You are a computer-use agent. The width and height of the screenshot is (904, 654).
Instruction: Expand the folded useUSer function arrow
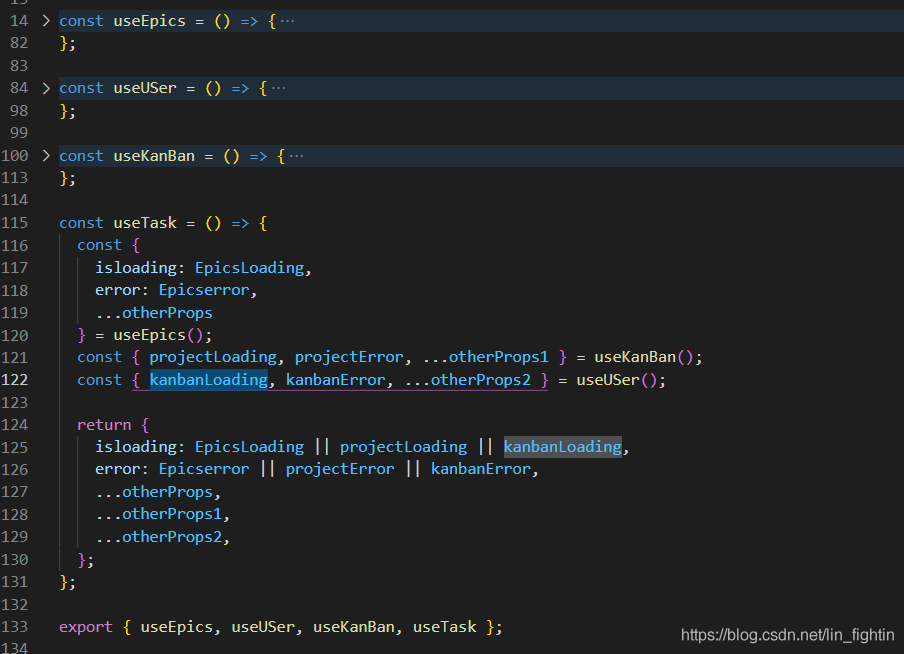(x=45, y=88)
